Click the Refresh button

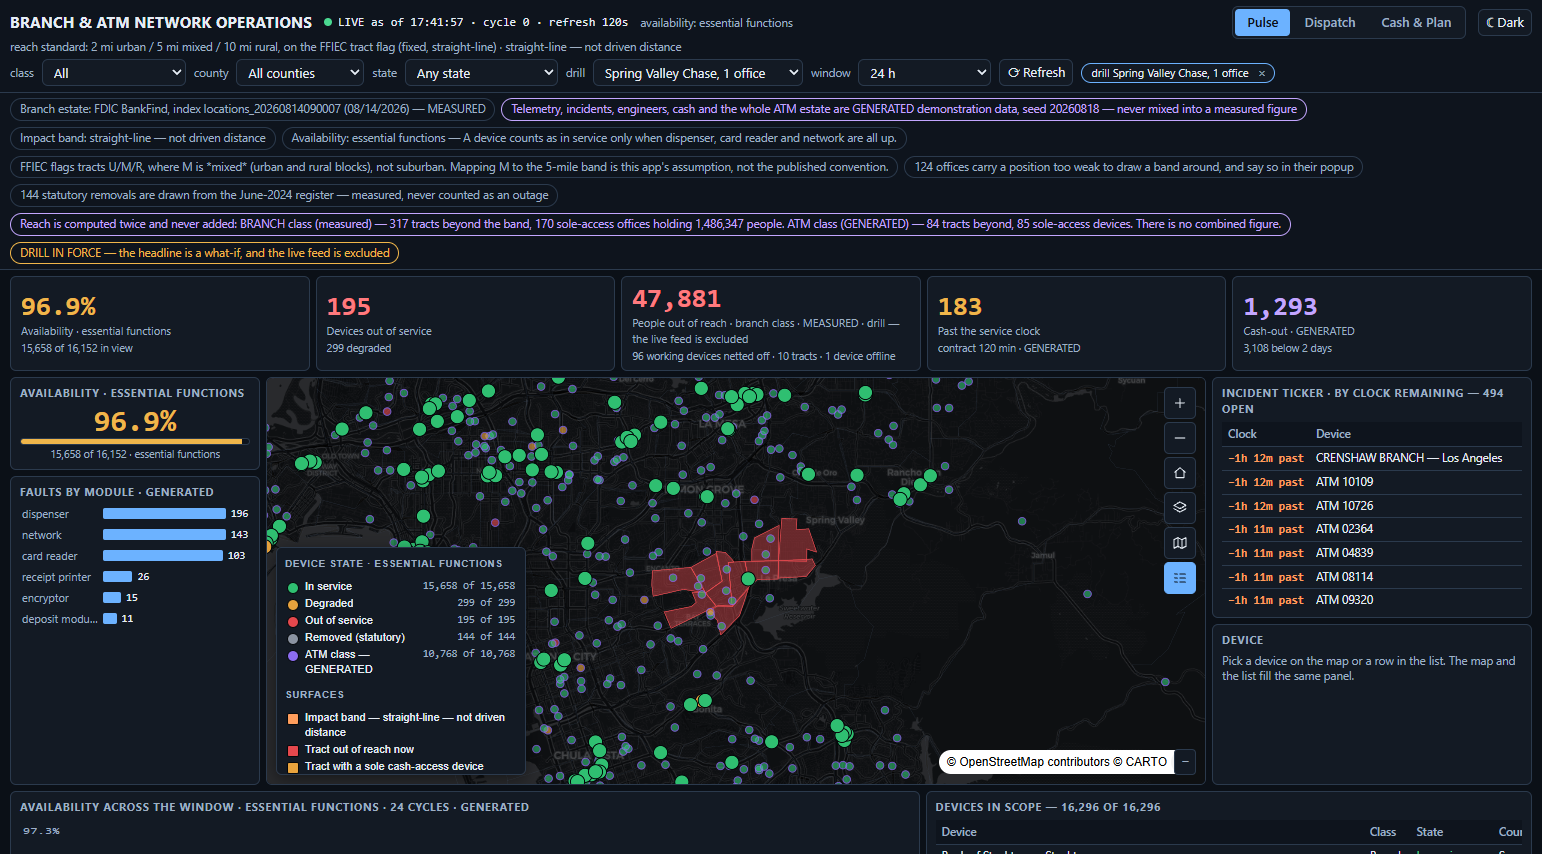pyautogui.click(x=1036, y=73)
